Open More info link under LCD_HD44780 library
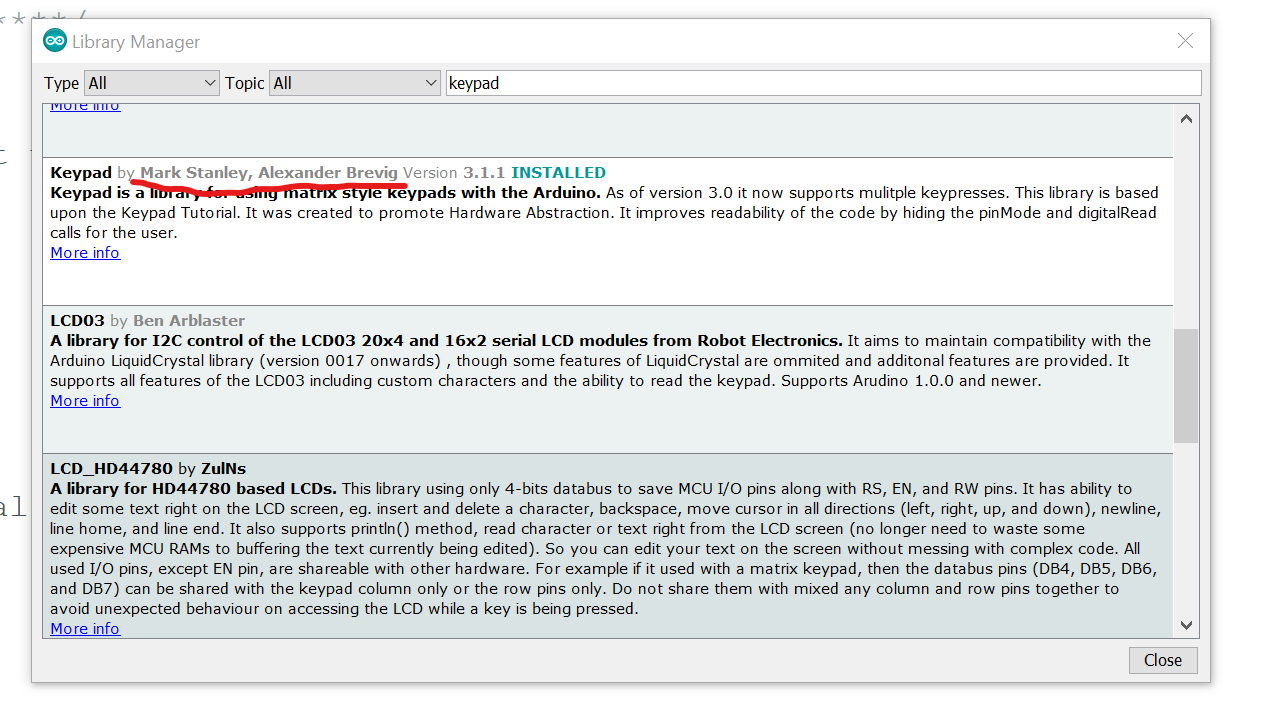 click(x=85, y=629)
